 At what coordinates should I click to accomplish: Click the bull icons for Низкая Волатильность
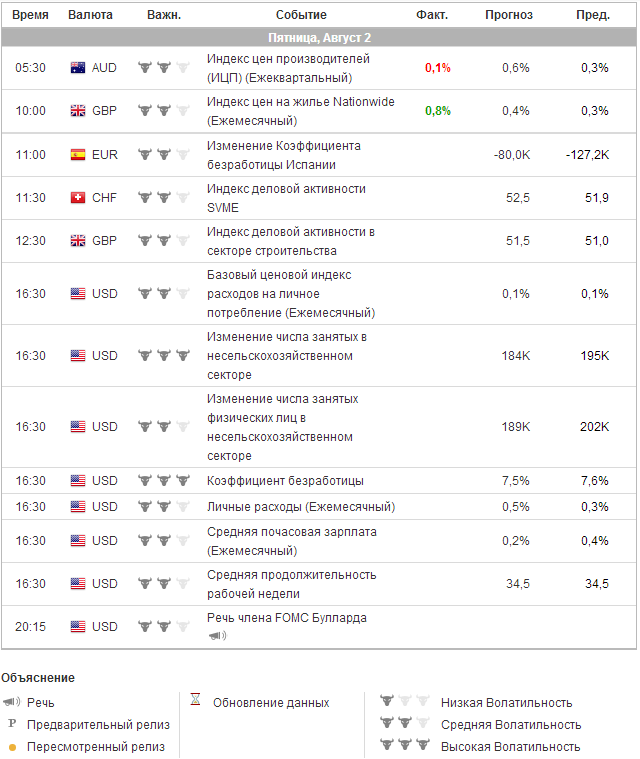[405, 702]
